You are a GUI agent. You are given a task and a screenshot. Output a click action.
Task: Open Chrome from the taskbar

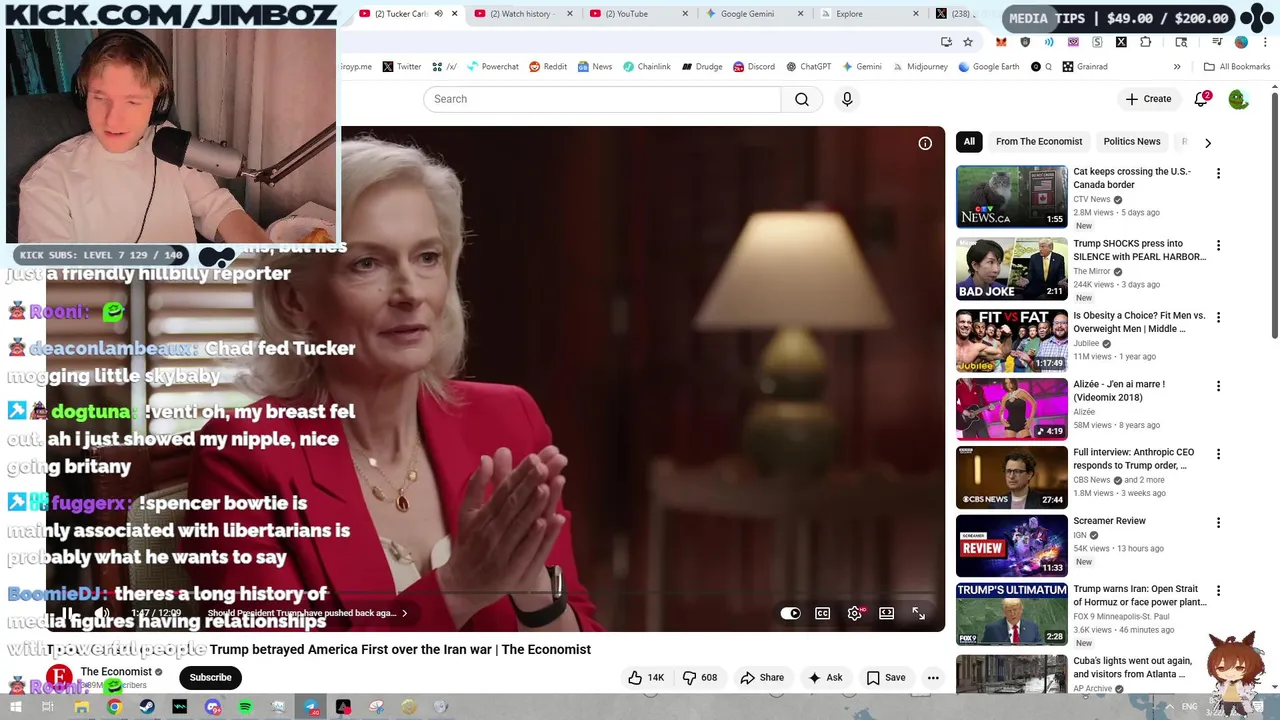pos(114,707)
